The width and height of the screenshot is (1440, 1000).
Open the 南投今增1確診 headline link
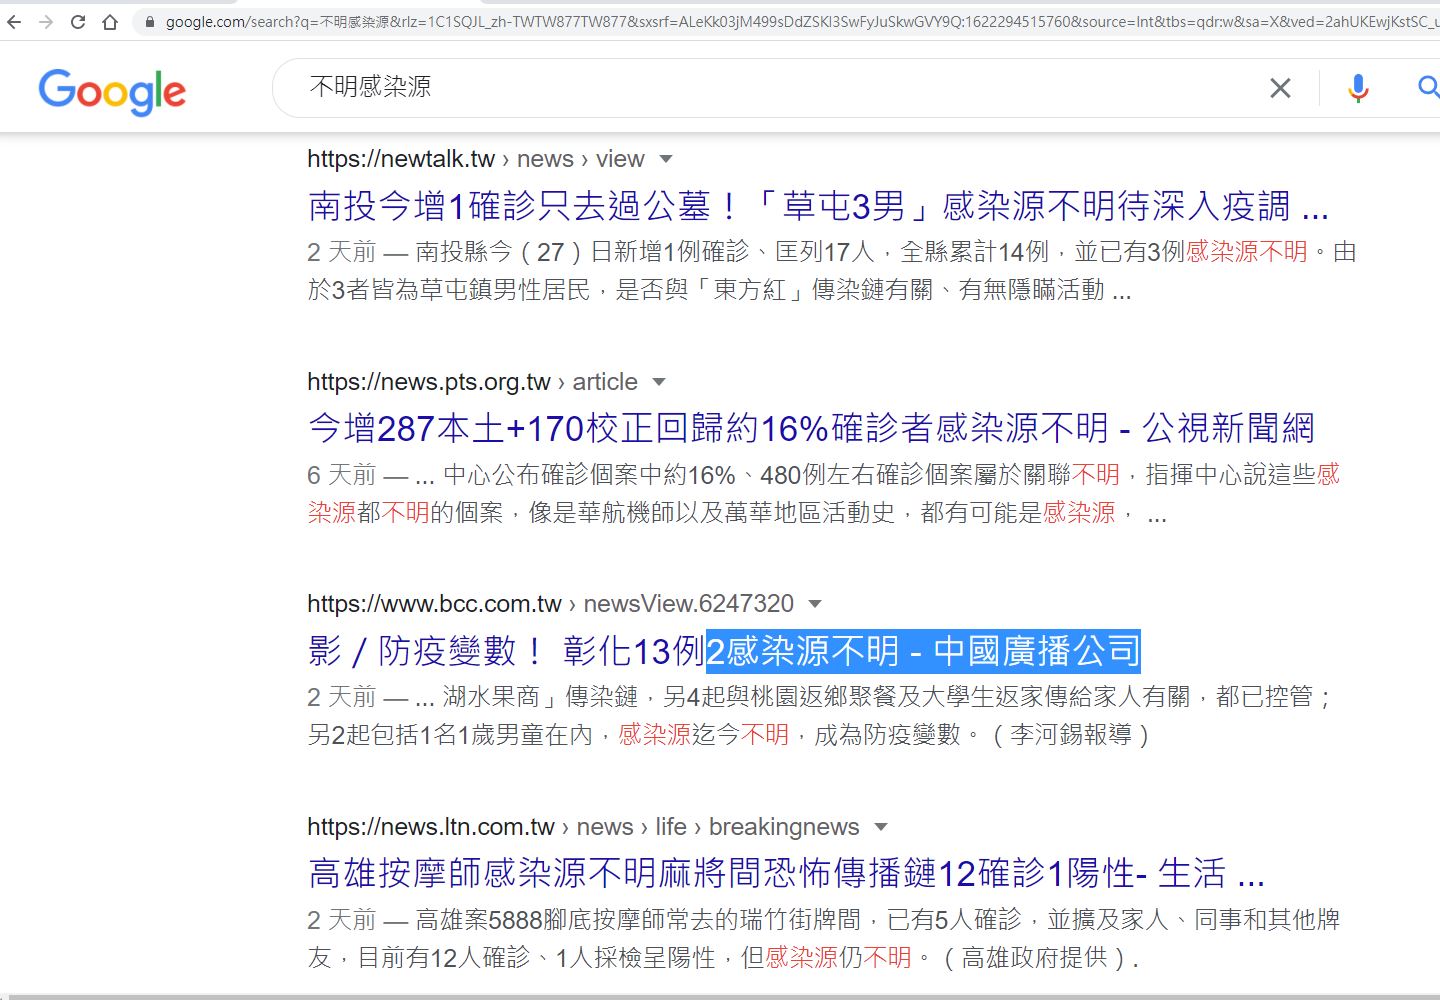pos(818,206)
